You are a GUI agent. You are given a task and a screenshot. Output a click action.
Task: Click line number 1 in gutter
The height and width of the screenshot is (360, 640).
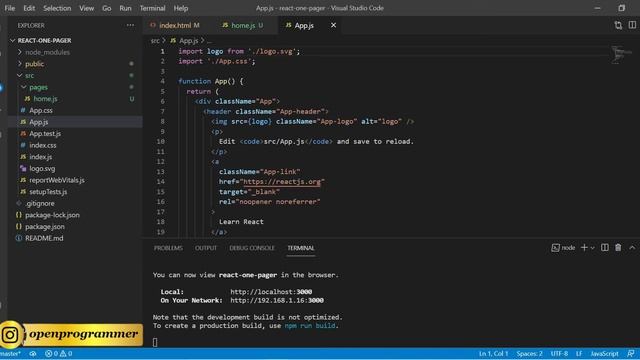click(x=162, y=51)
